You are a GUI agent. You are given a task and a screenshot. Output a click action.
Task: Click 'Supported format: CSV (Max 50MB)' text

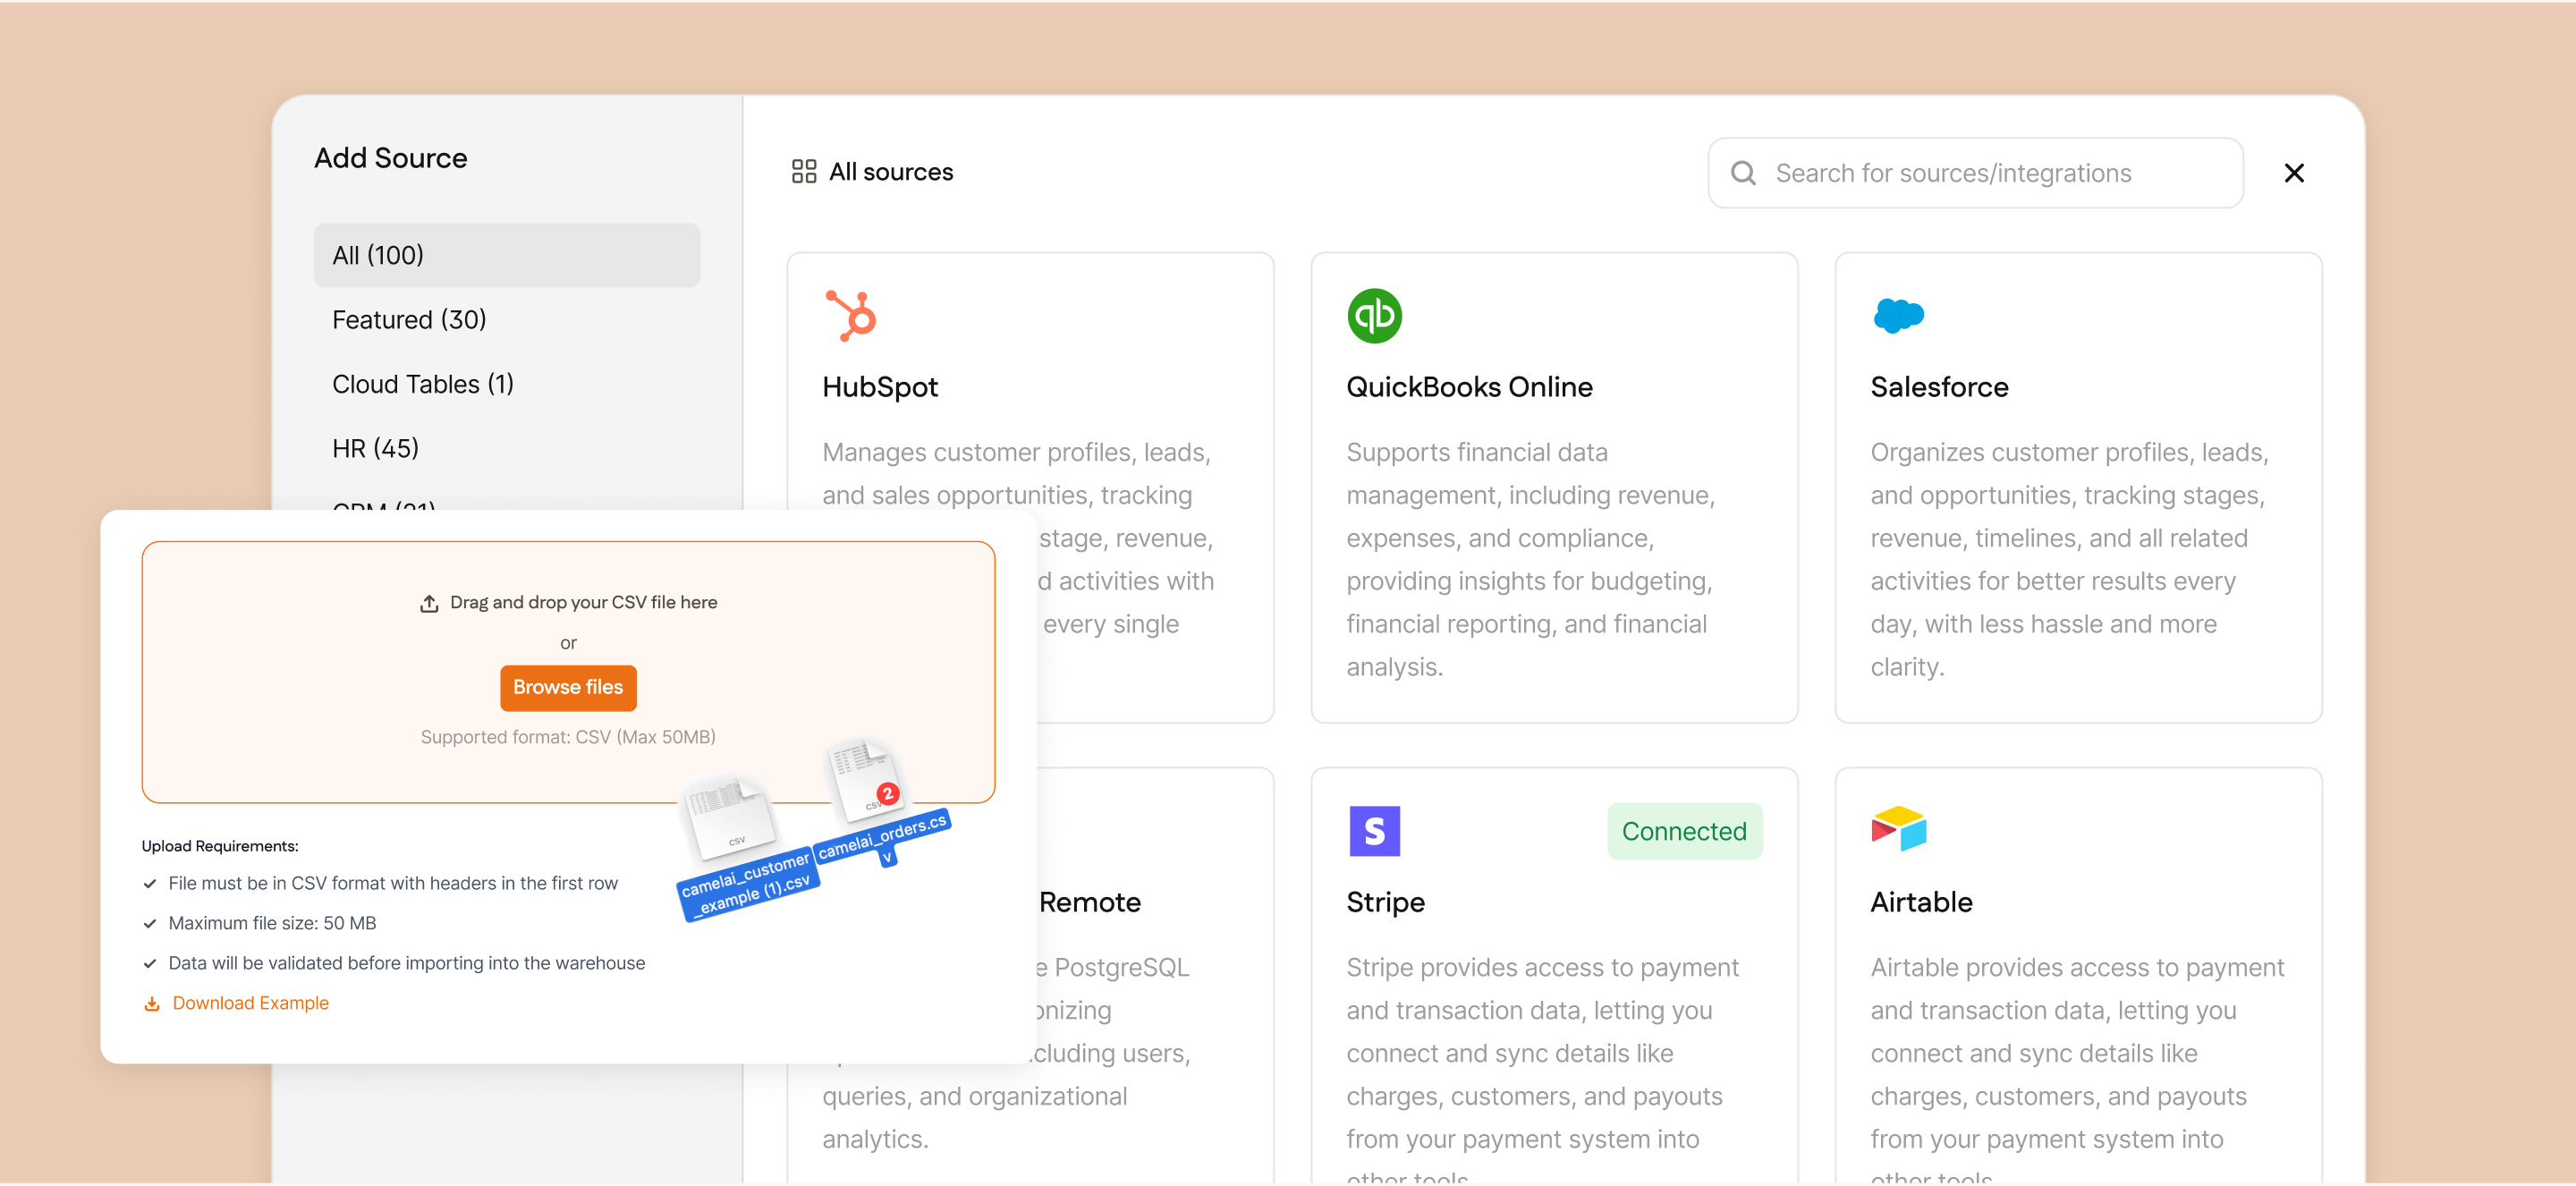click(x=567, y=737)
